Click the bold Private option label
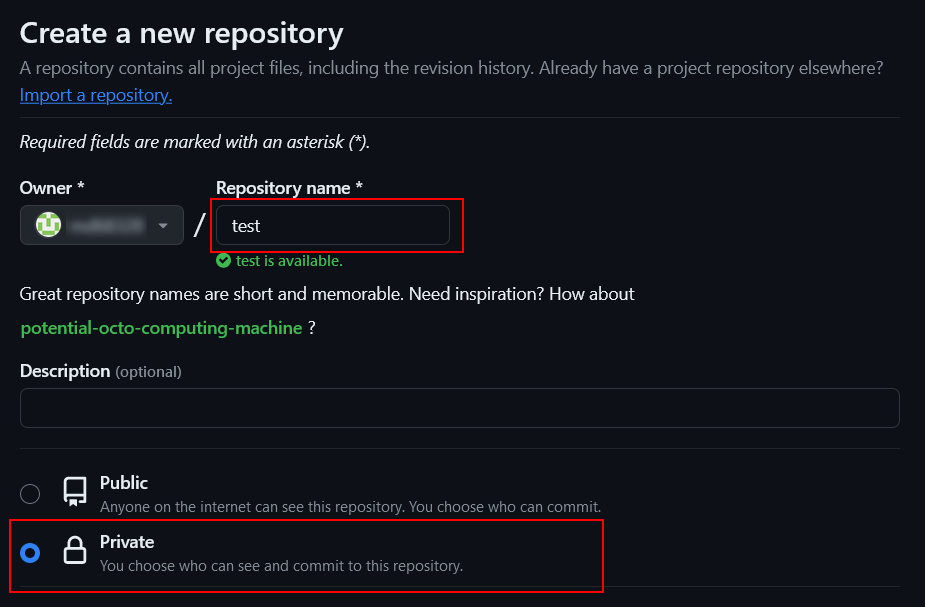This screenshot has width=925, height=607. (x=127, y=542)
